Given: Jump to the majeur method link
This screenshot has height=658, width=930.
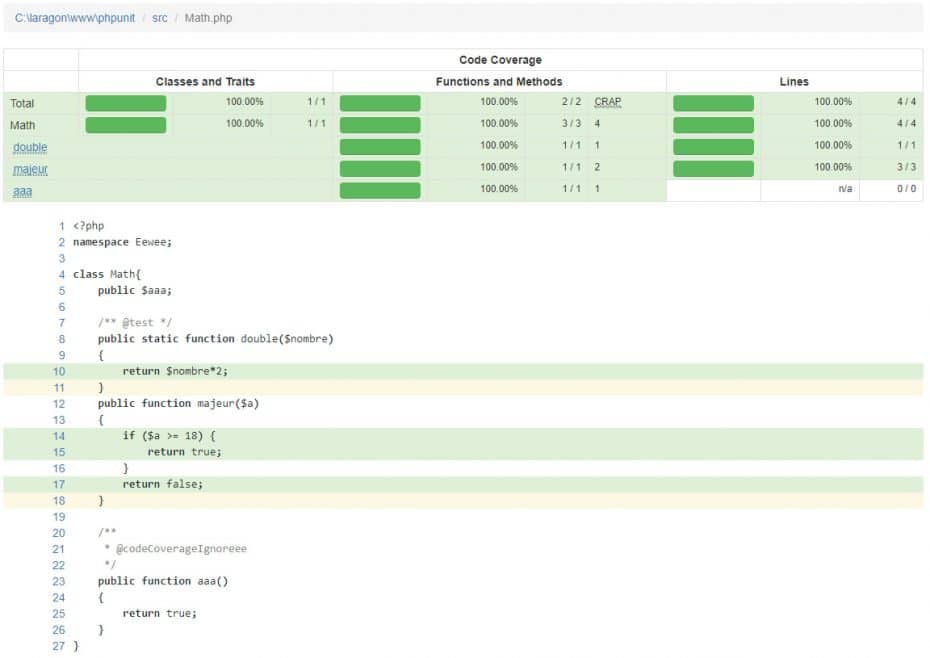Looking at the screenshot, I should (x=30, y=169).
